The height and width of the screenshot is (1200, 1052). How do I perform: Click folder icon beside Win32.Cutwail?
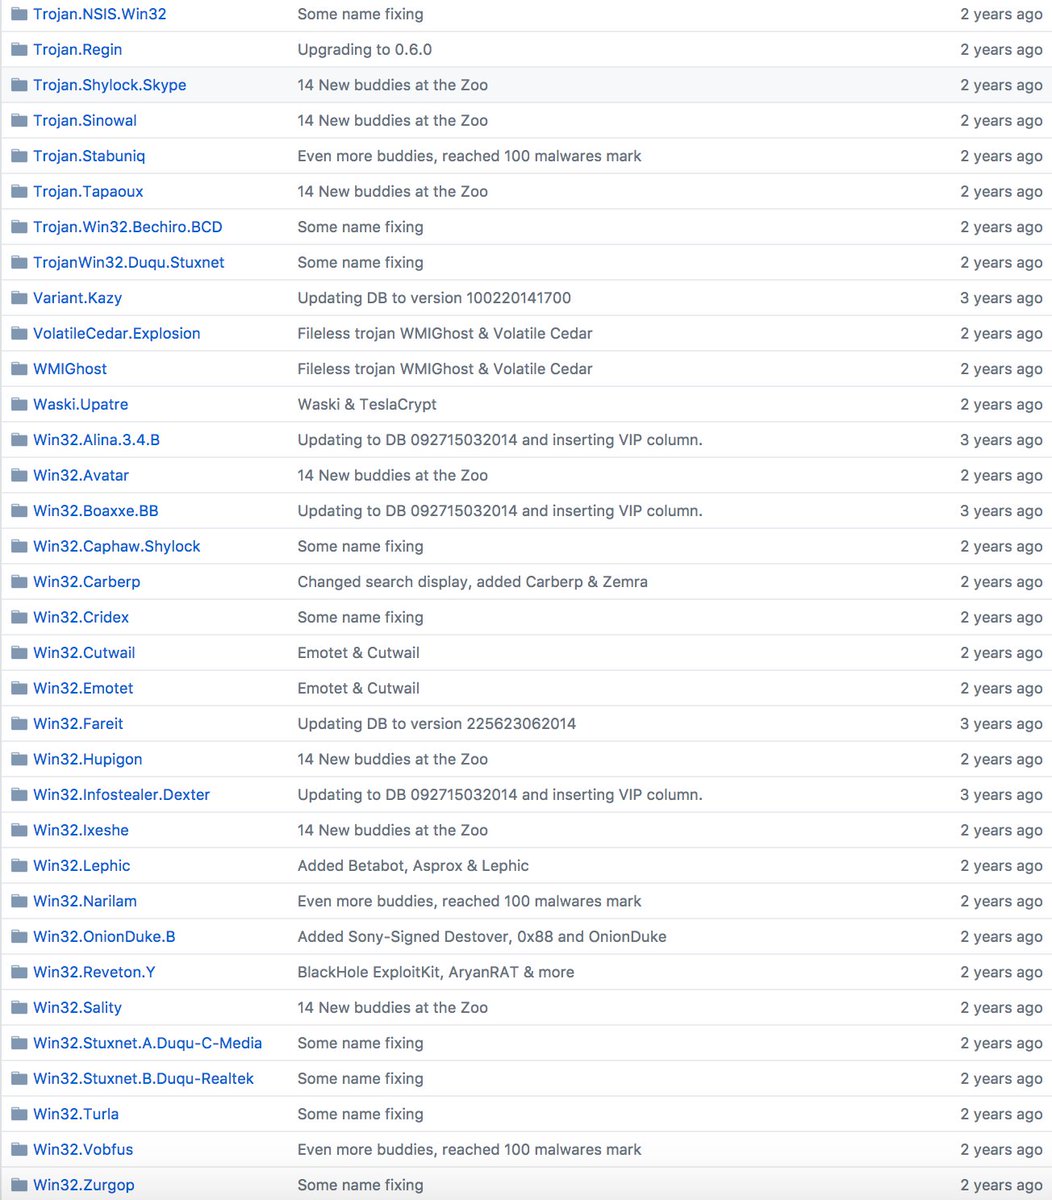click(x=19, y=652)
